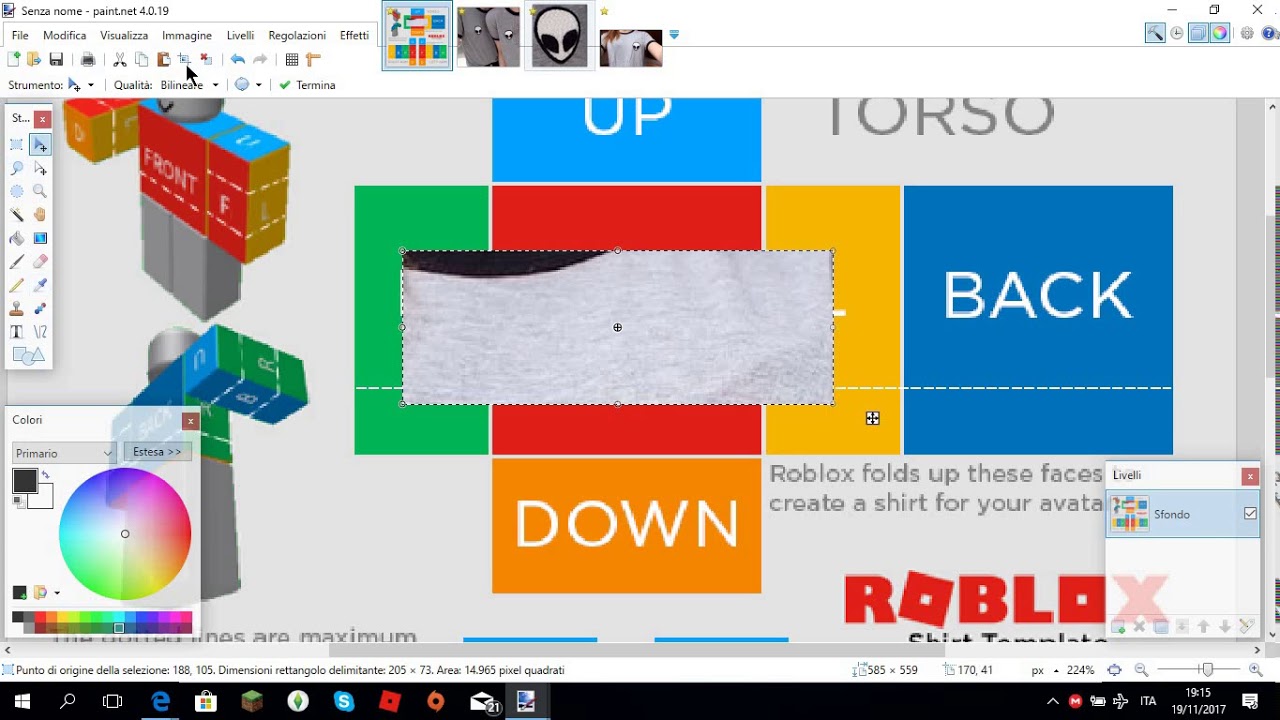Open the Modifica menu
1280x720 pixels.
tap(65, 35)
